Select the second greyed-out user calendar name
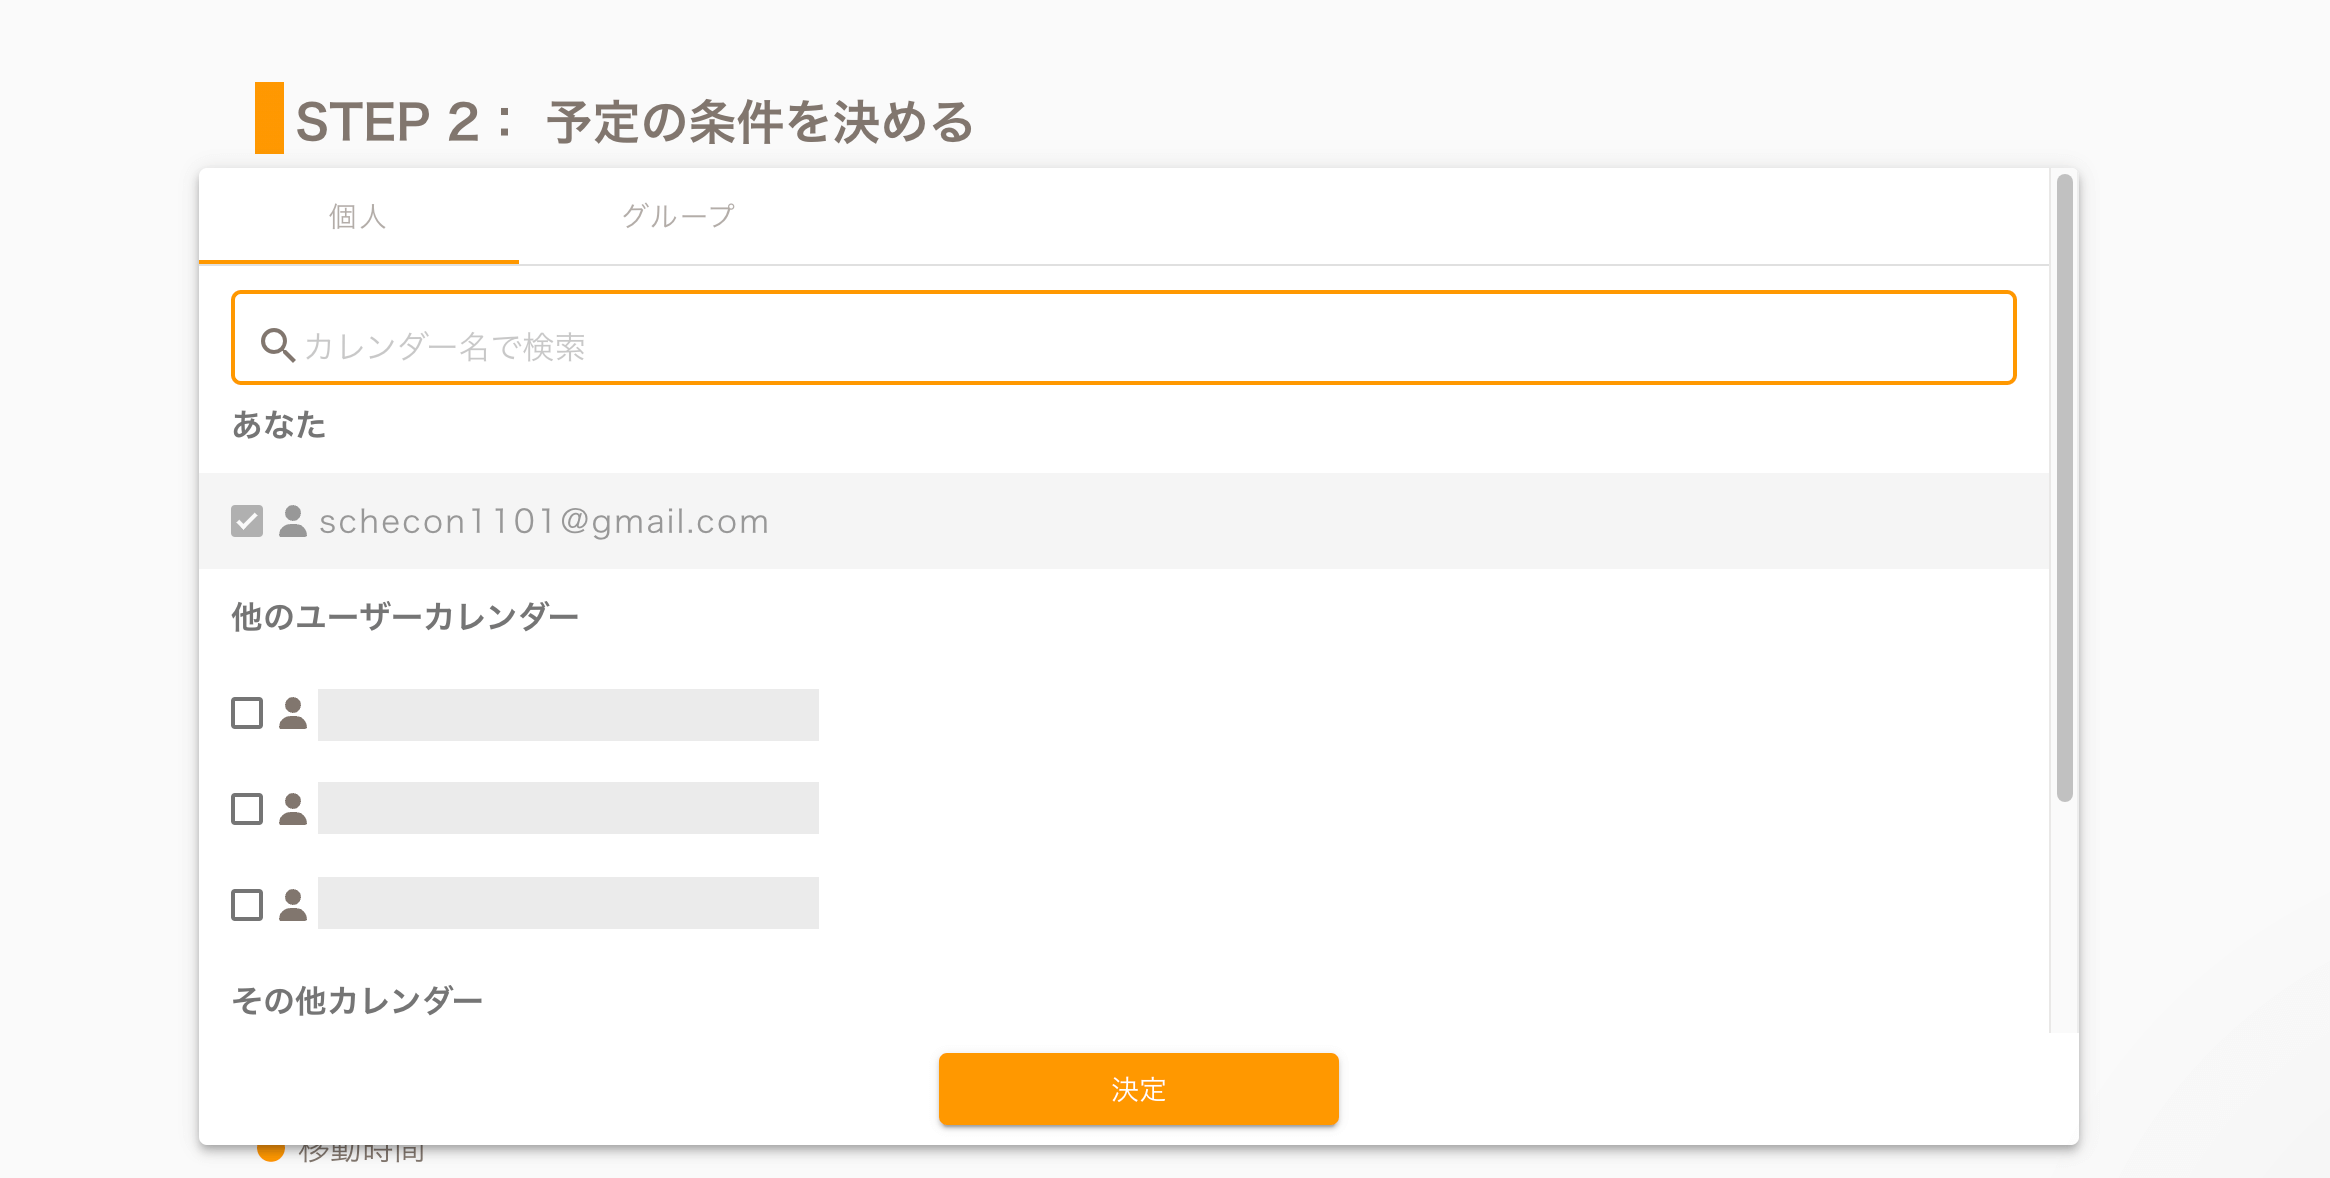Image resolution: width=2330 pixels, height=1178 pixels. pos(568,808)
